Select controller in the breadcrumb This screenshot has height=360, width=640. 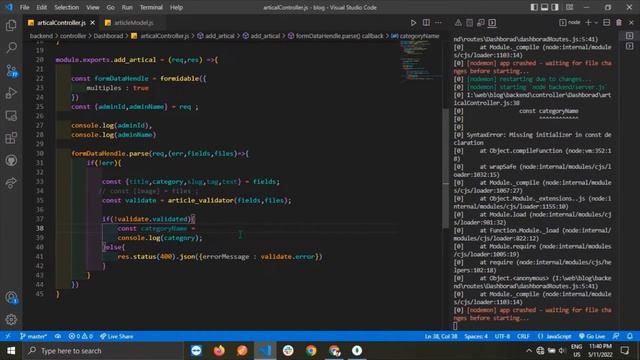click(x=73, y=36)
